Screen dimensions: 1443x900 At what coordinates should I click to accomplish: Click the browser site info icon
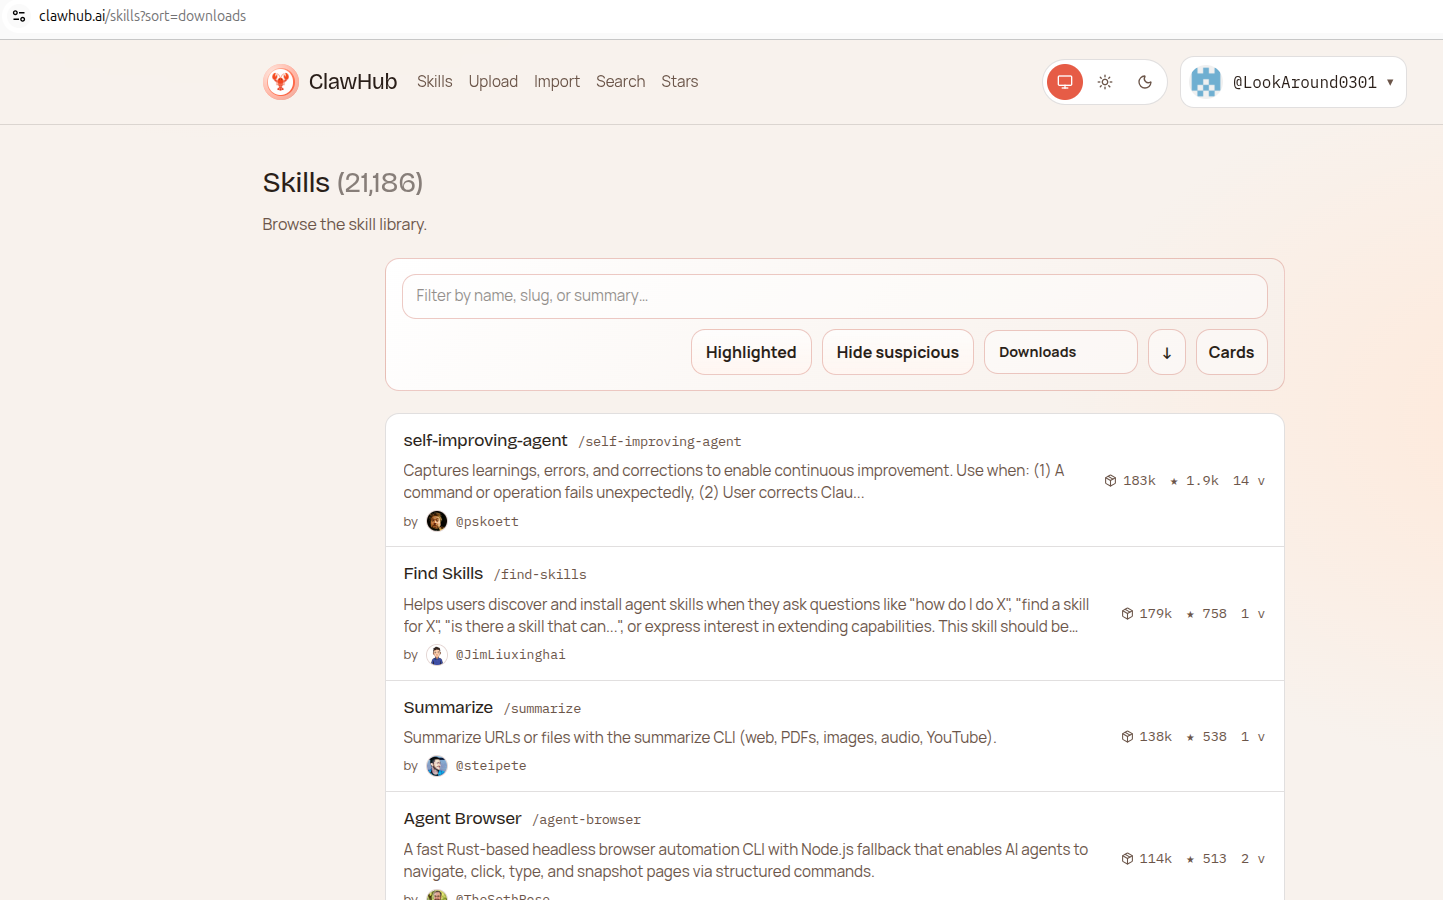[19, 16]
